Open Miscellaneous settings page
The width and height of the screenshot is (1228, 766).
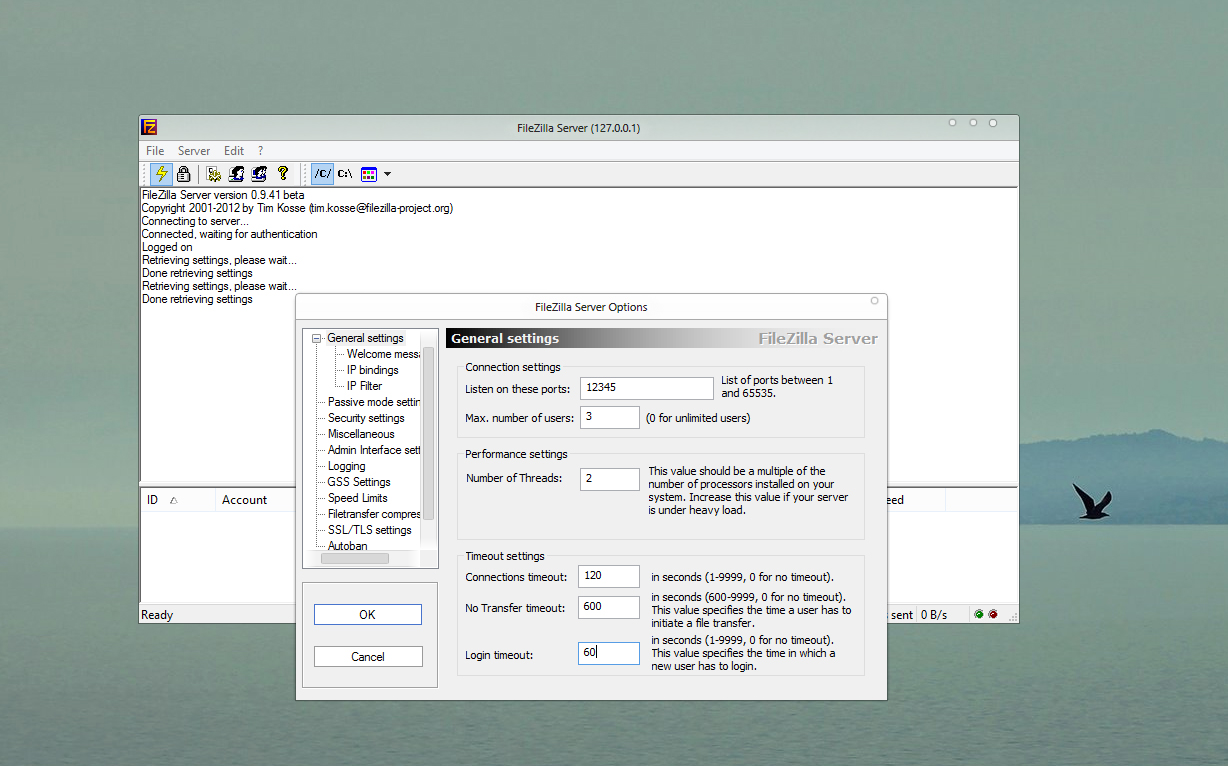pos(361,434)
